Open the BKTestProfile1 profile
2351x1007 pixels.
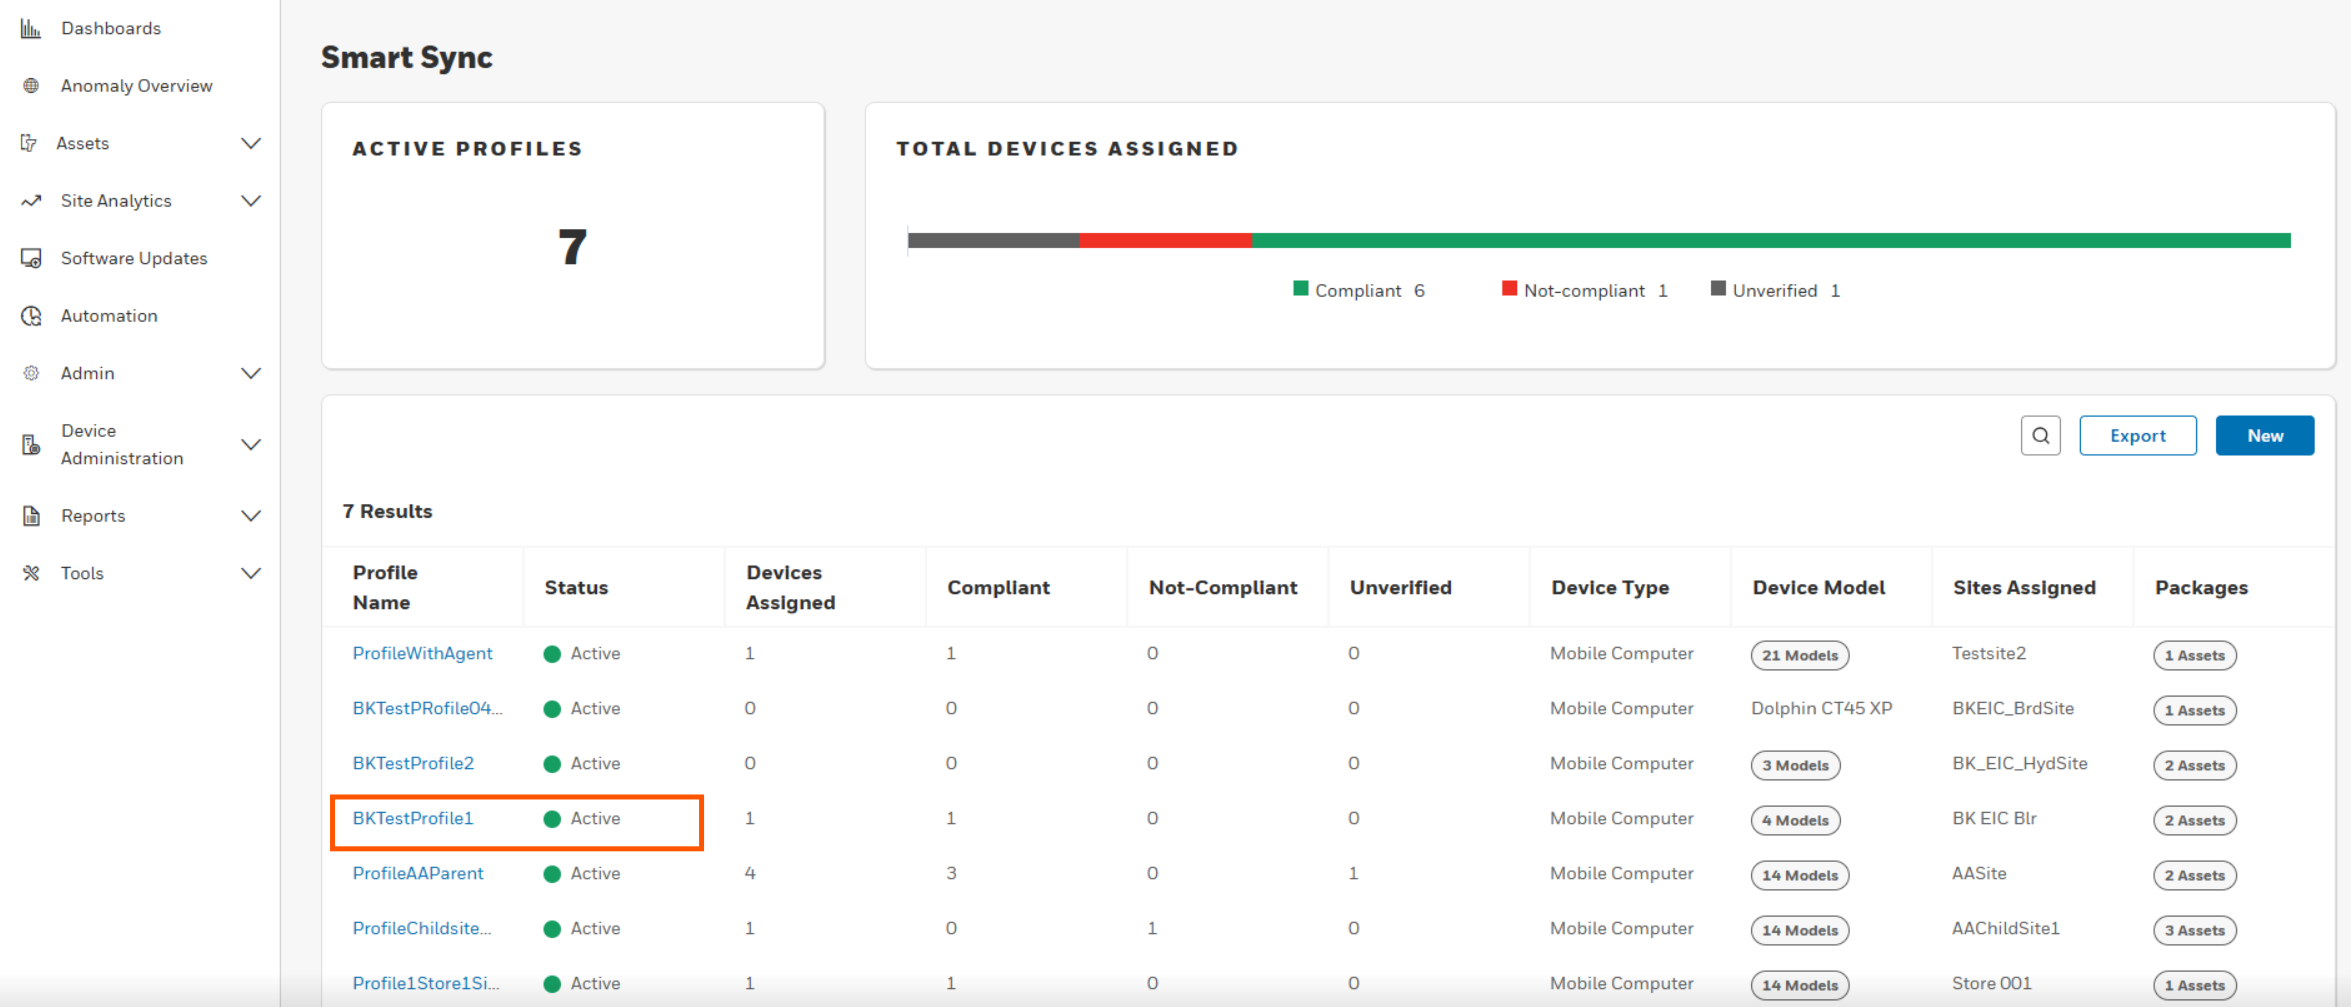click(x=412, y=818)
